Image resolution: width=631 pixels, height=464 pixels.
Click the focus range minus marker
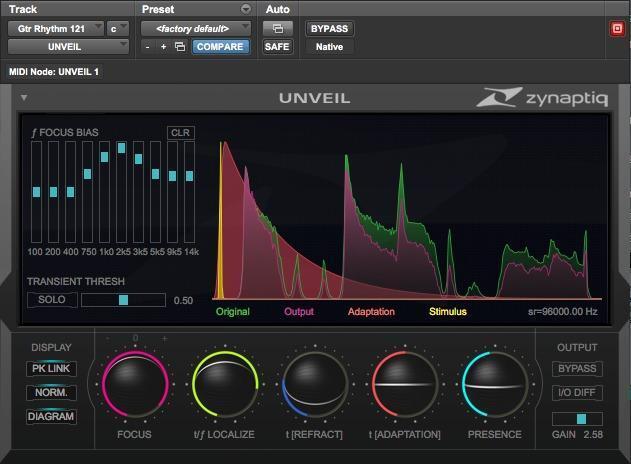click(107, 339)
